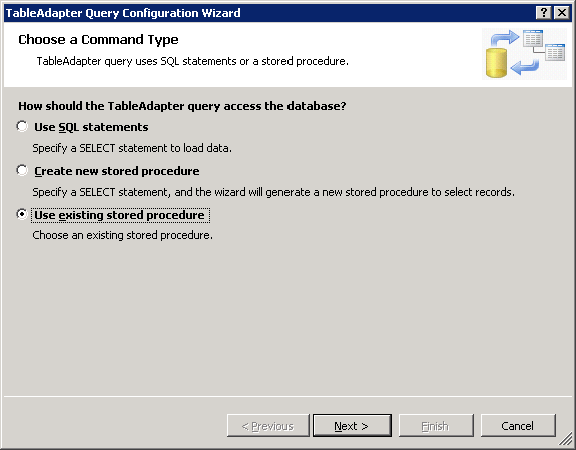Viewport: 576px width, 450px height.
Task: Select Use existing stored procedure radio button
Action: 22,215
